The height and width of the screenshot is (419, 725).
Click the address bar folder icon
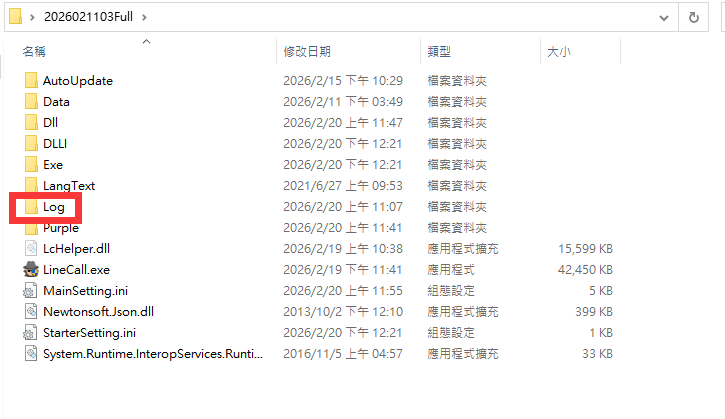[15, 17]
